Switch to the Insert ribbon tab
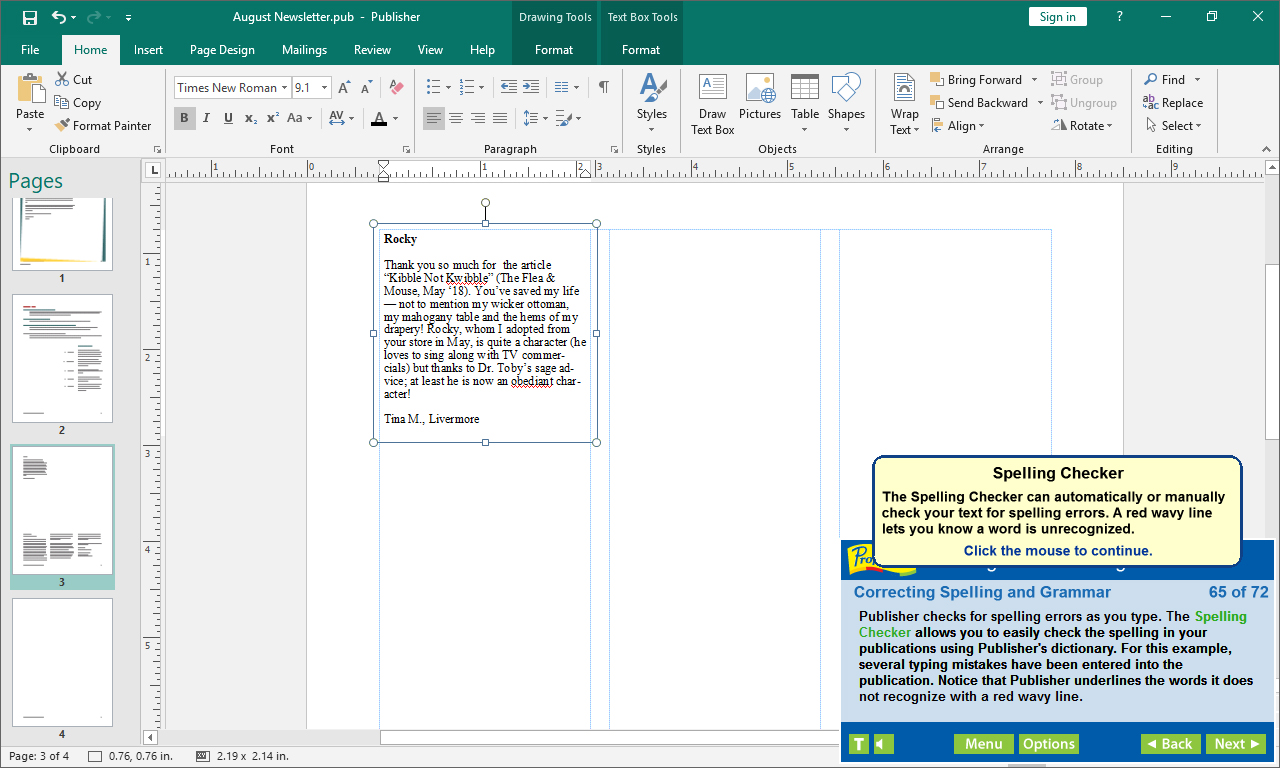The image size is (1280, 768). click(148, 49)
